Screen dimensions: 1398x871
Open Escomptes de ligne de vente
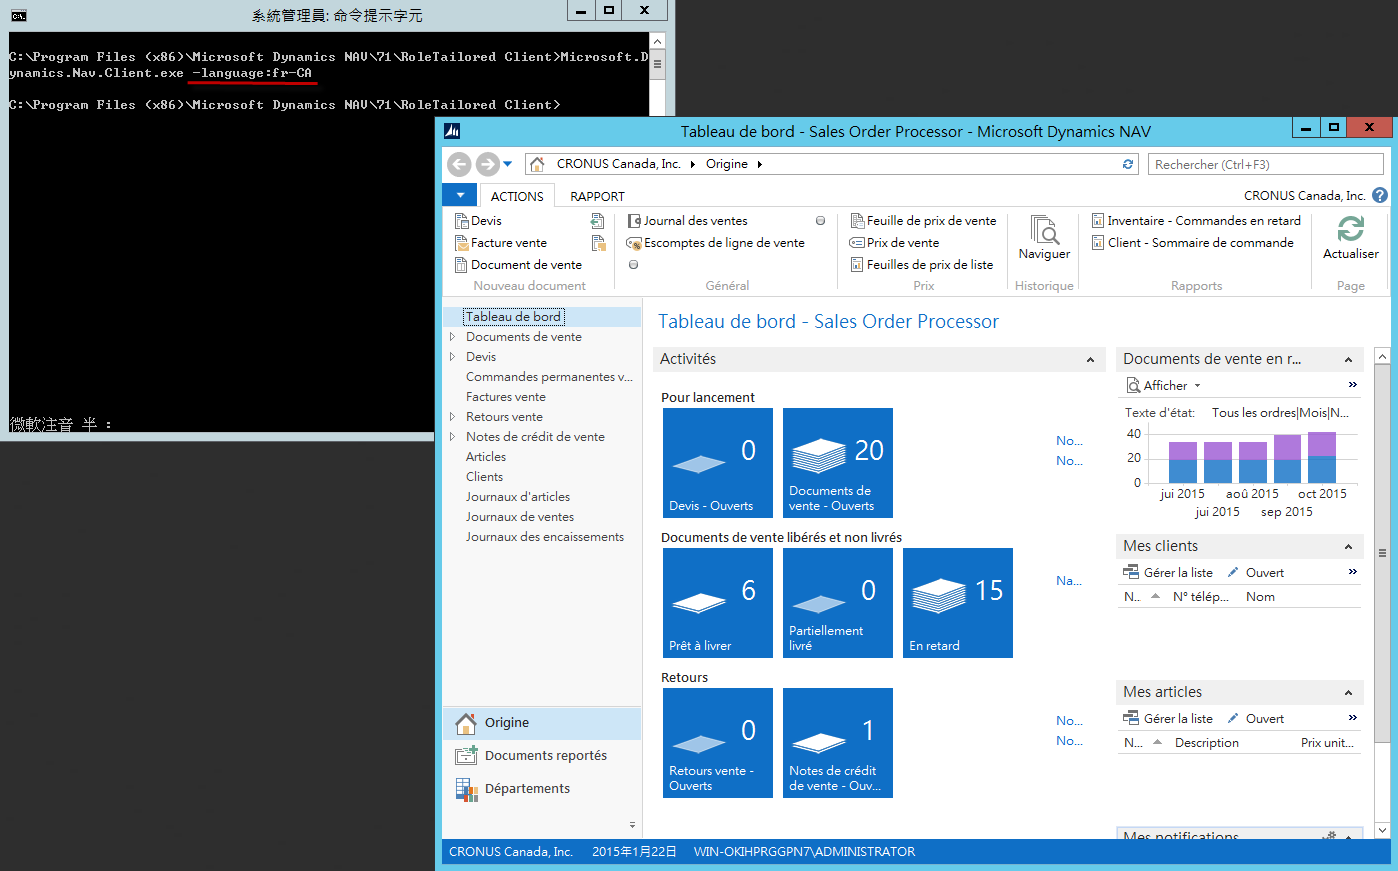pyautogui.click(x=715, y=243)
